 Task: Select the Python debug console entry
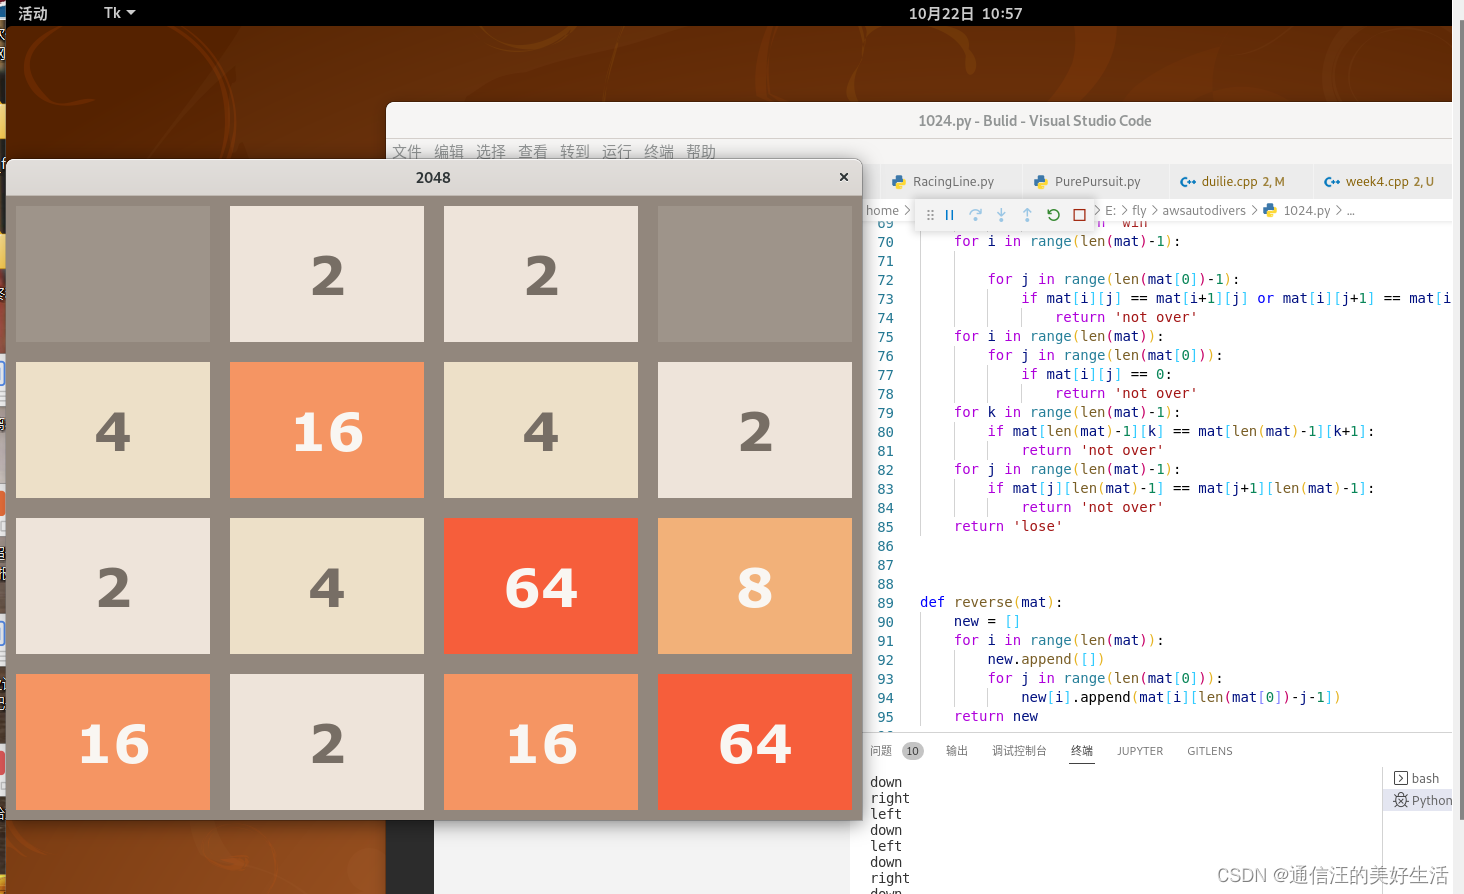pos(1425,800)
